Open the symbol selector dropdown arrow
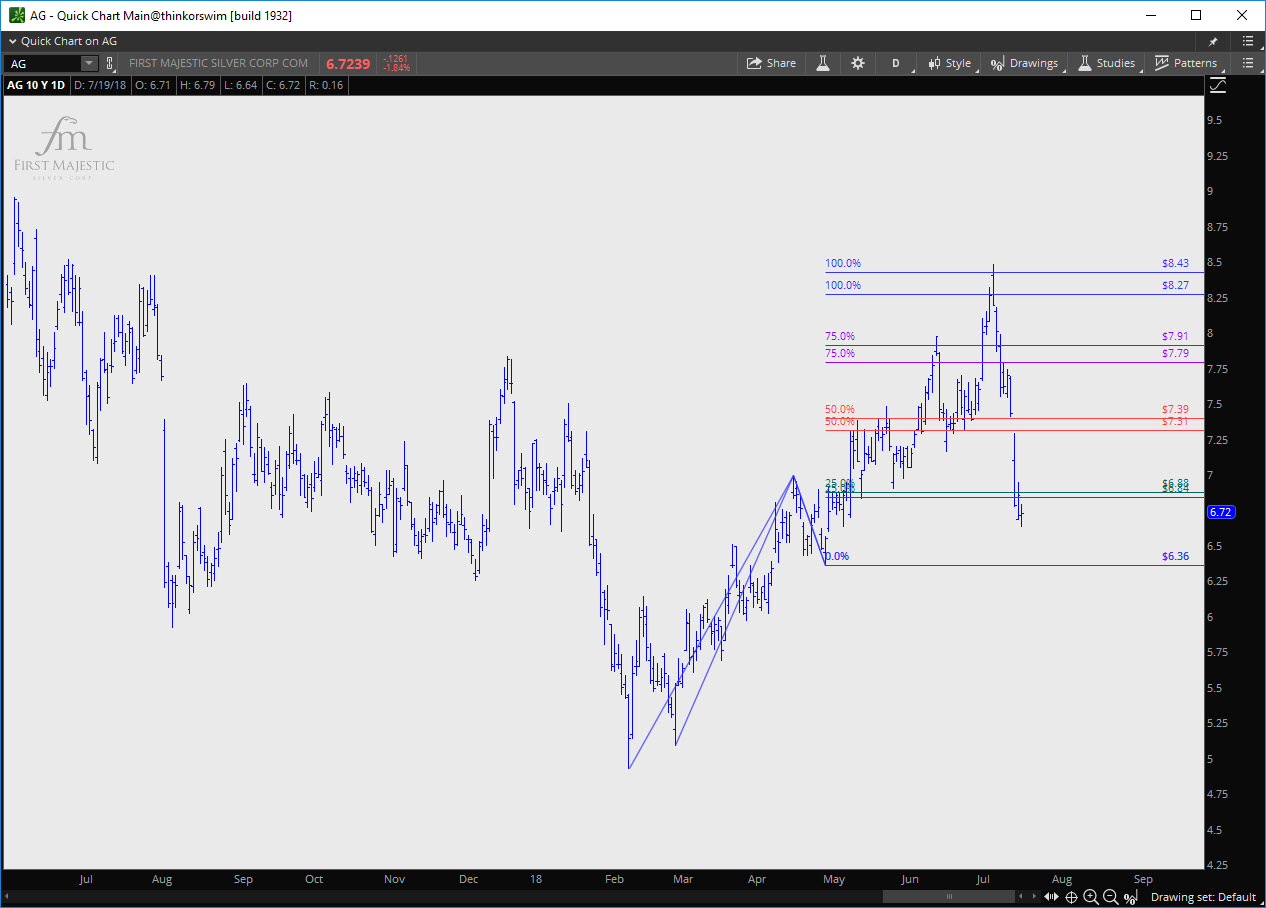1266x908 pixels. pos(89,63)
